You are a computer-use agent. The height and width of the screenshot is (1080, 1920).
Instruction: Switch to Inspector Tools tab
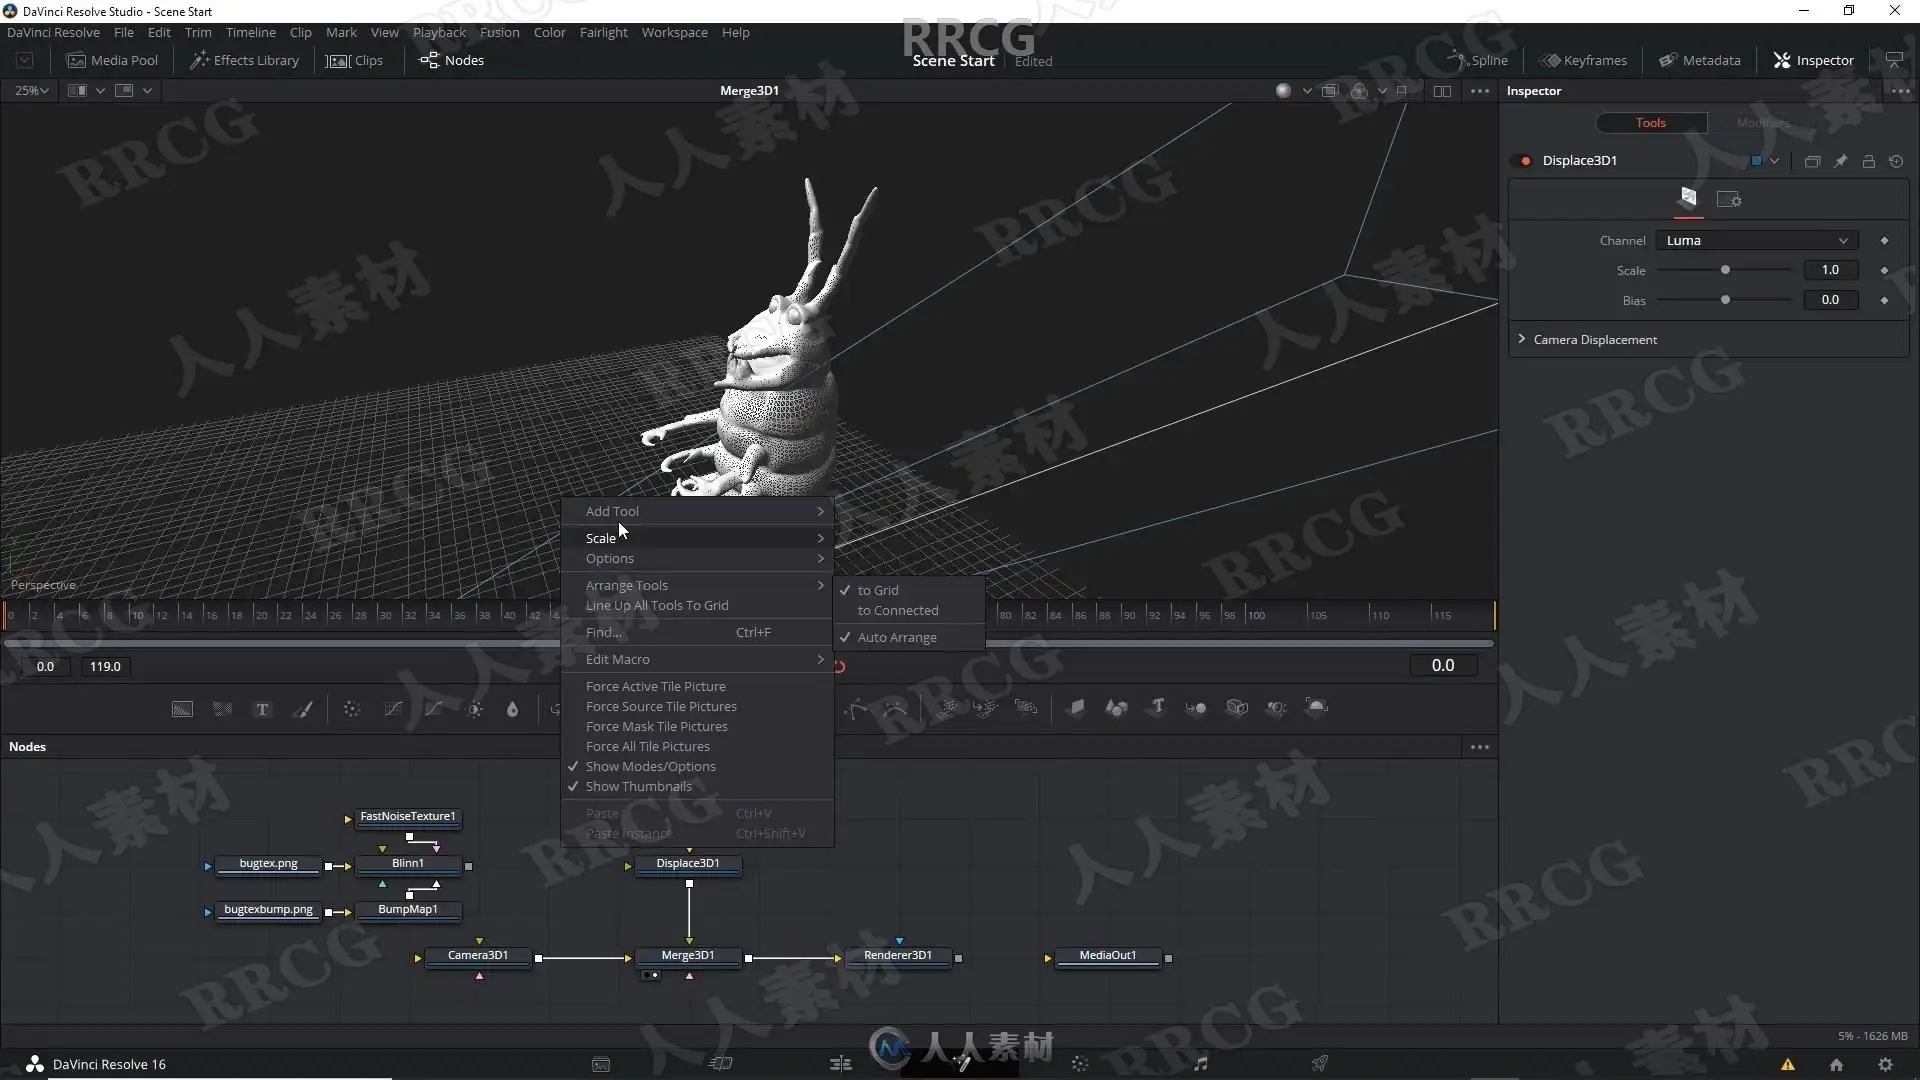(1651, 123)
